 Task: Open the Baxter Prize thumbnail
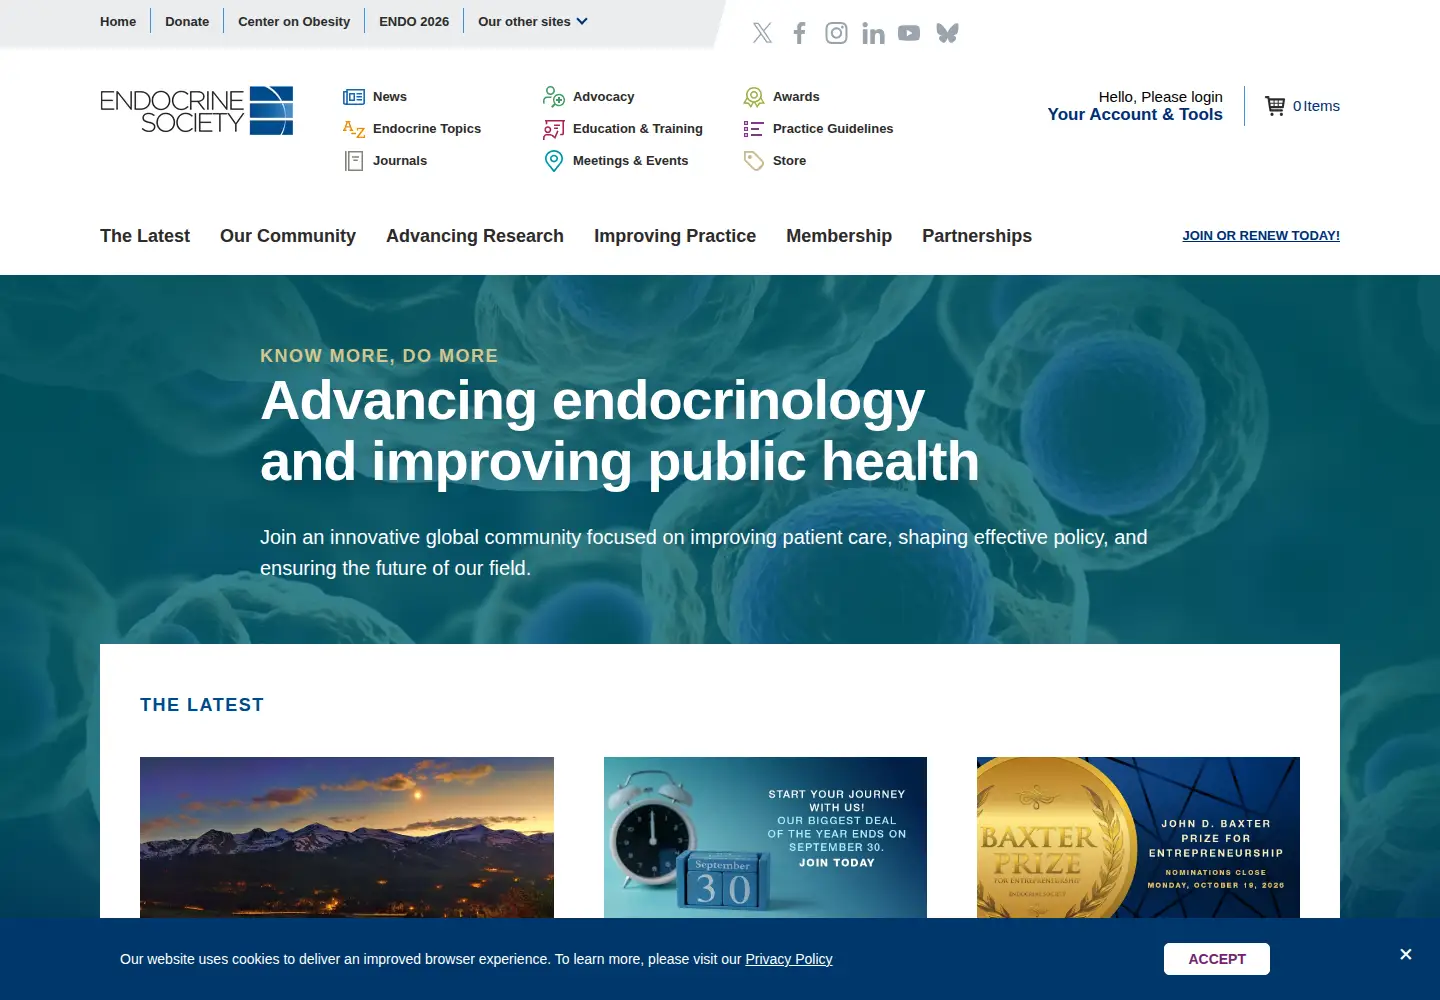click(x=1138, y=838)
